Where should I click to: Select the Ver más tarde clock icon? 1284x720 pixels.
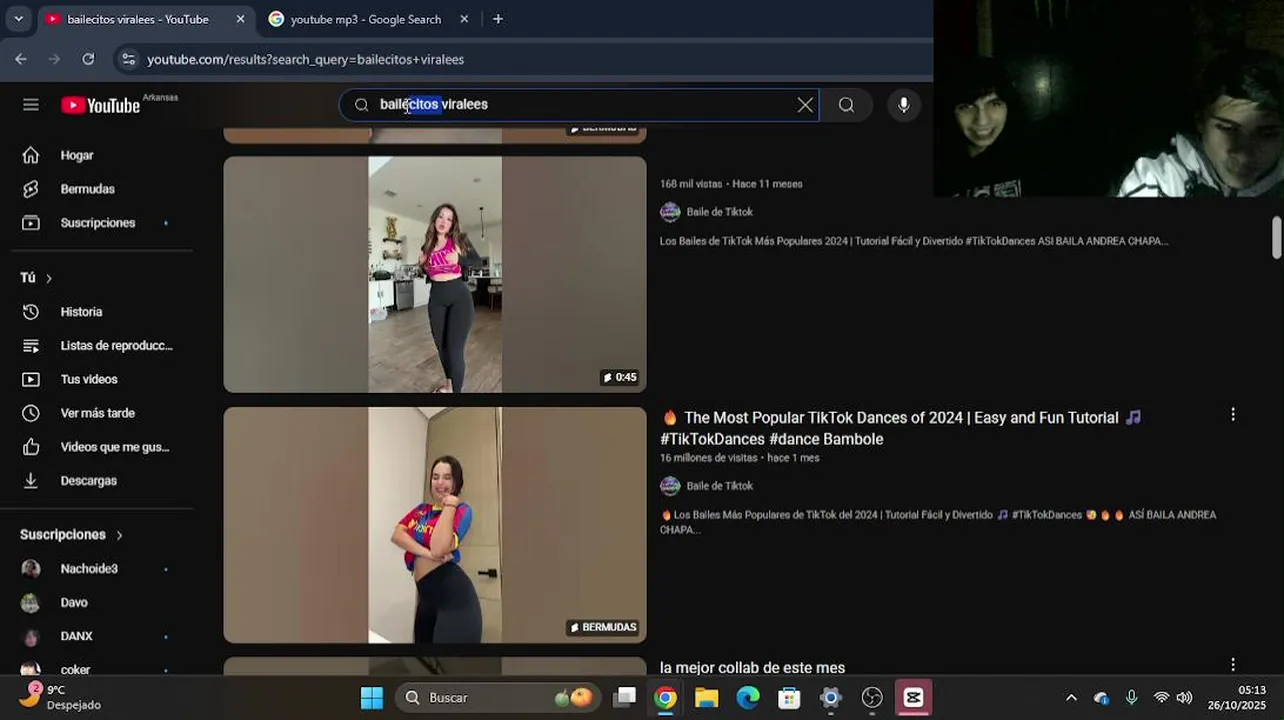pos(31,413)
